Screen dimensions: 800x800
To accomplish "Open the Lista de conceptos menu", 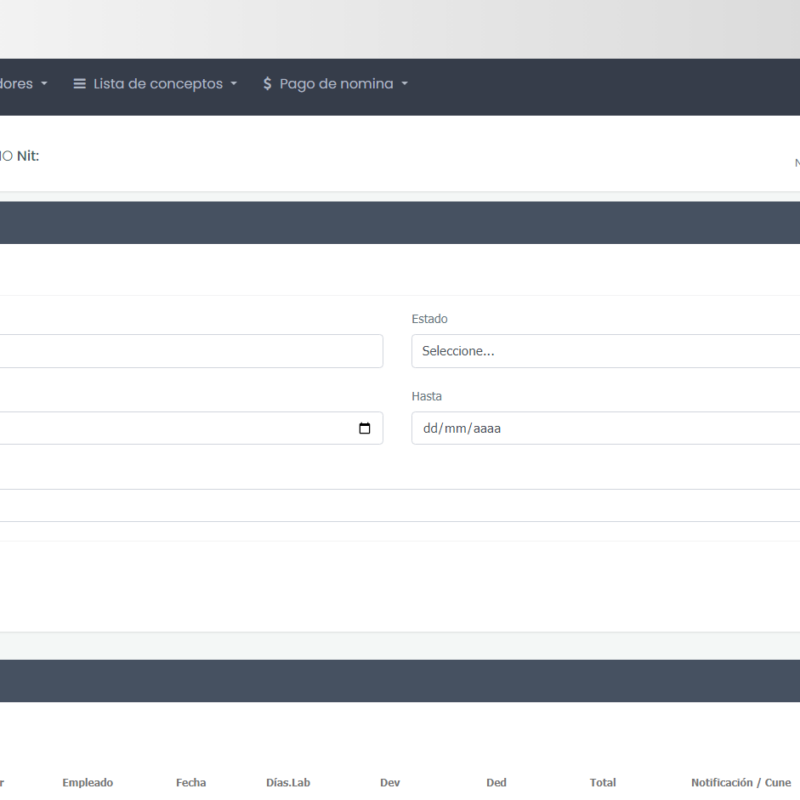I will (x=157, y=84).
